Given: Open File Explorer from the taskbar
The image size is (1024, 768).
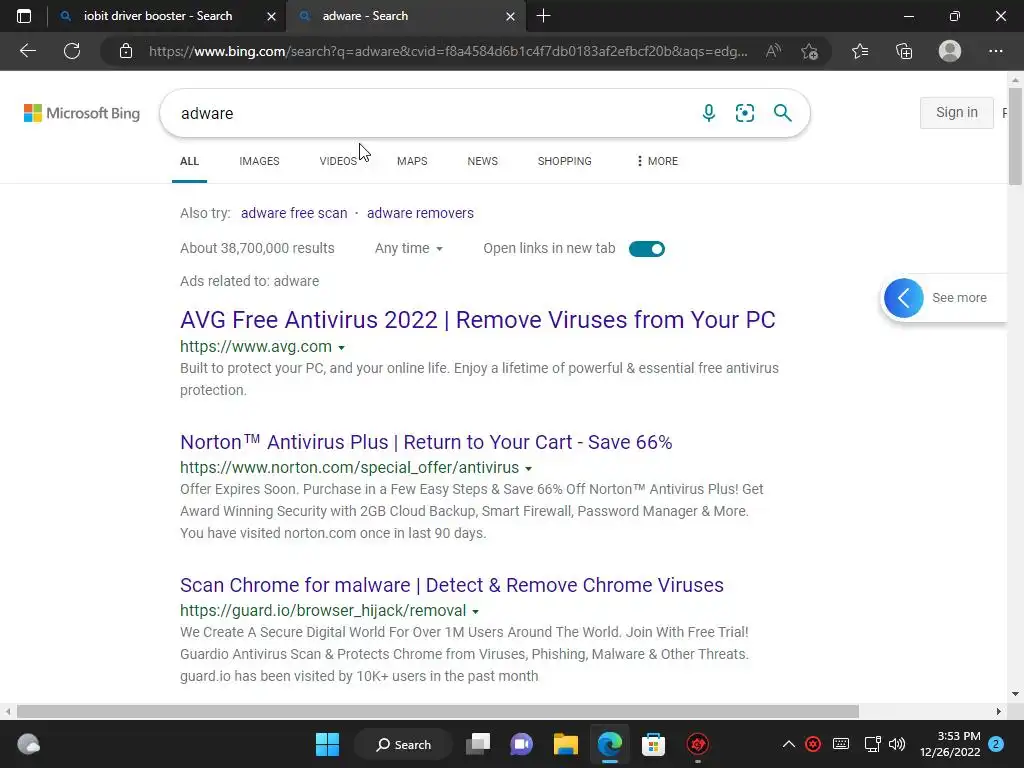Looking at the screenshot, I should pyautogui.click(x=566, y=744).
